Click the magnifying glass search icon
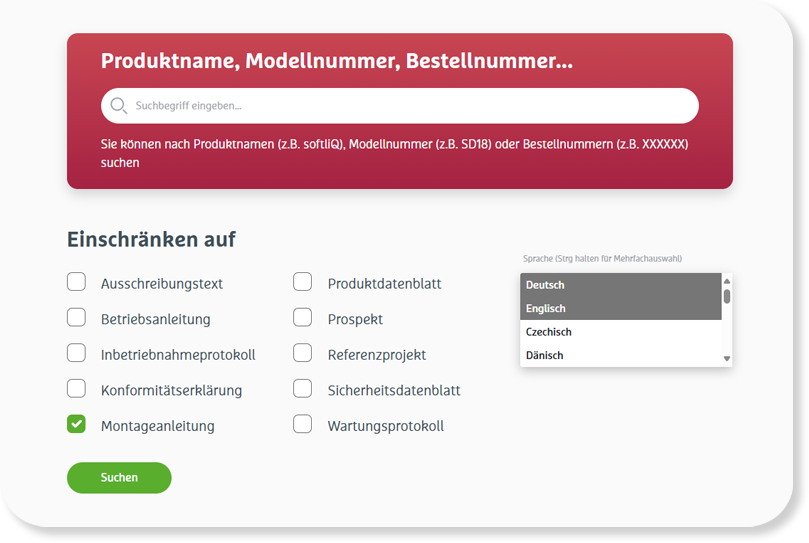Image resolution: width=809 pixels, height=543 pixels. [119, 106]
